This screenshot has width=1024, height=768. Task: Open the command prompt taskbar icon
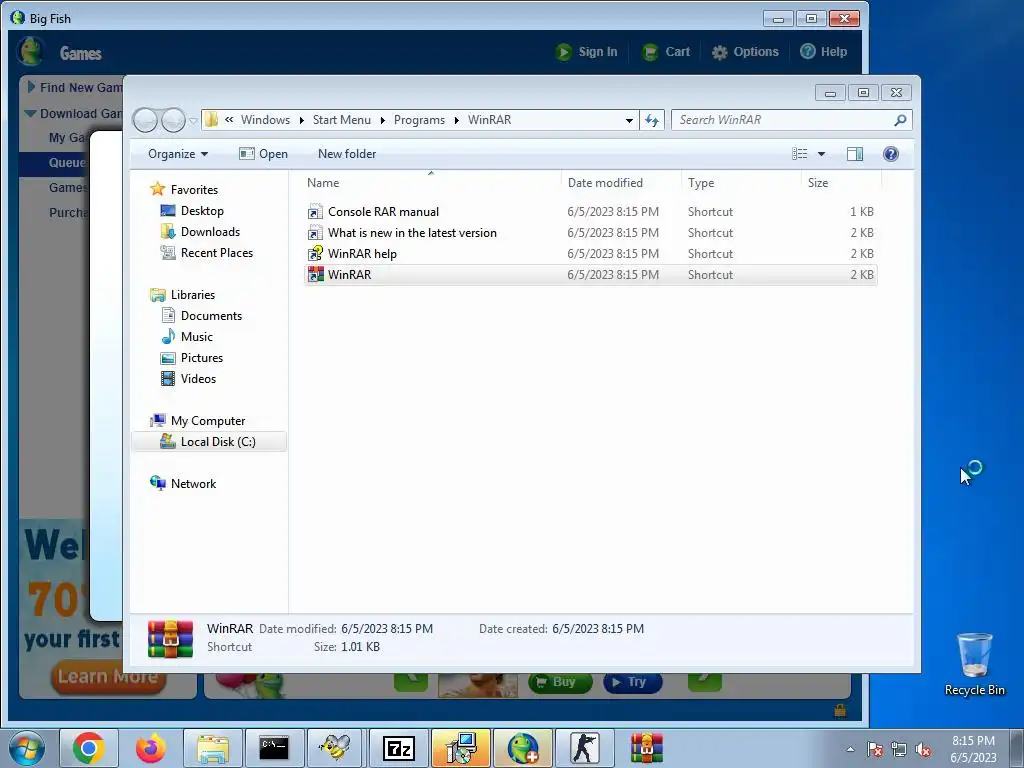point(274,748)
